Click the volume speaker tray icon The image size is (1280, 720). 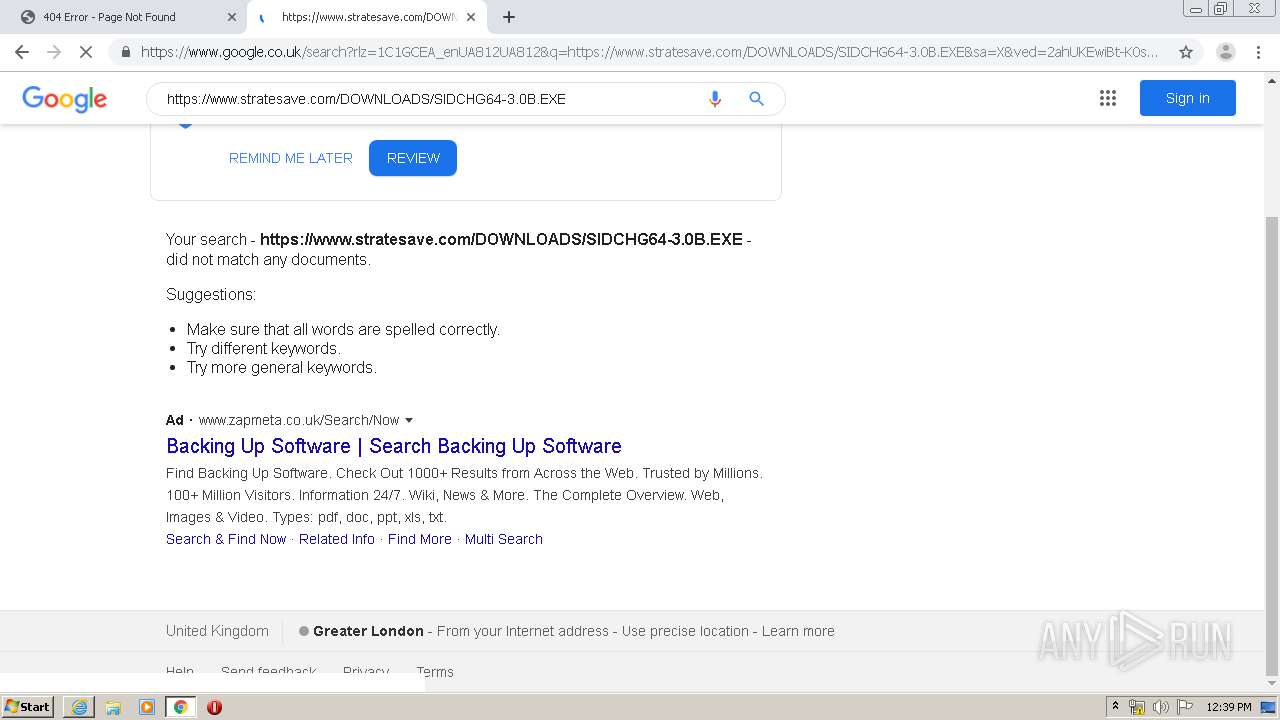click(1161, 707)
